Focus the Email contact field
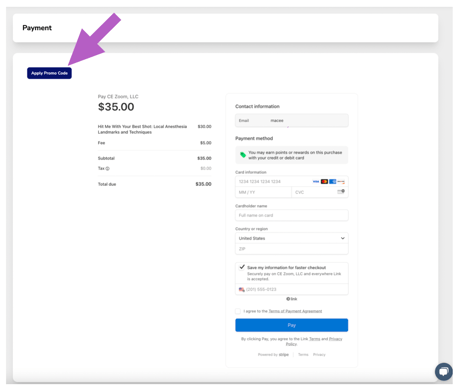 coord(292,120)
